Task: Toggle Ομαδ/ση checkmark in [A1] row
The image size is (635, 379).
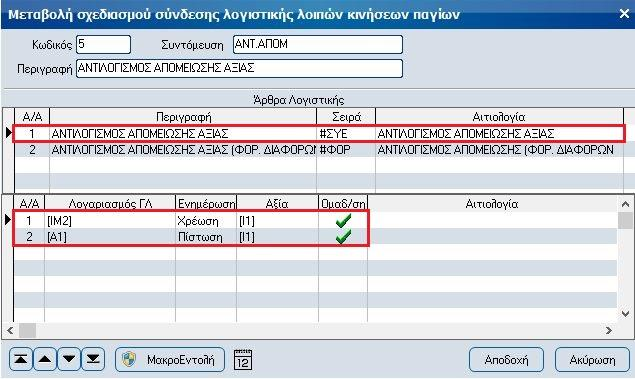Action: coord(343,236)
